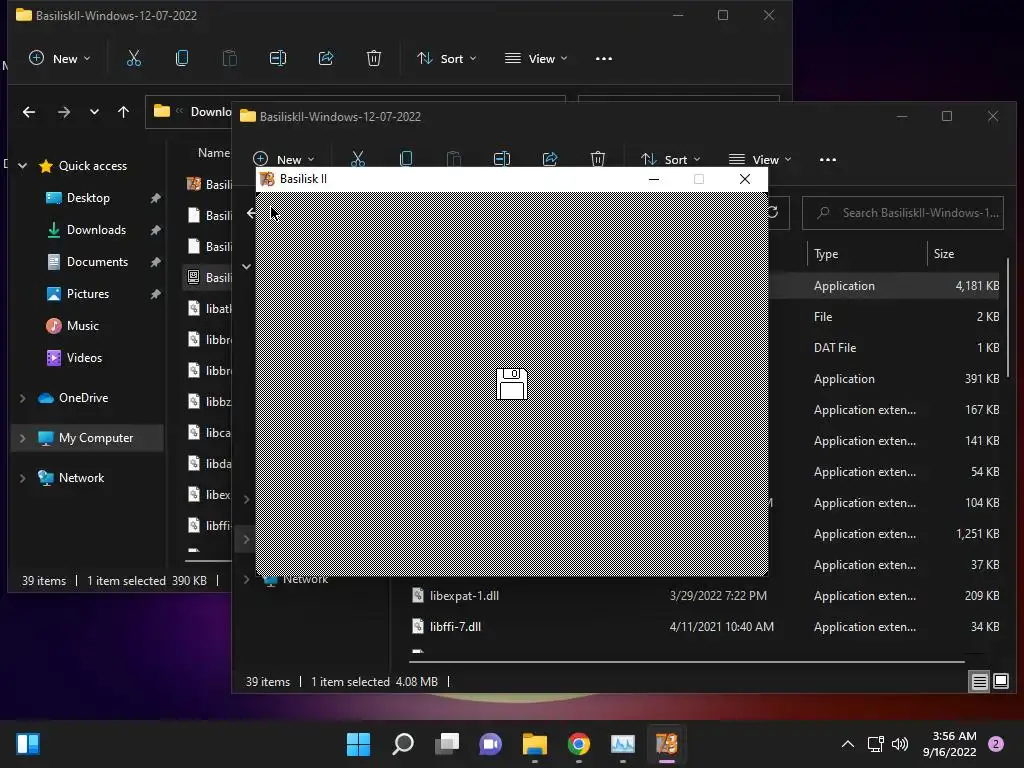Viewport: 1024px width, 768px height.
Task: Click Delete icon in front Explorer window toolbar
Action: (598, 159)
